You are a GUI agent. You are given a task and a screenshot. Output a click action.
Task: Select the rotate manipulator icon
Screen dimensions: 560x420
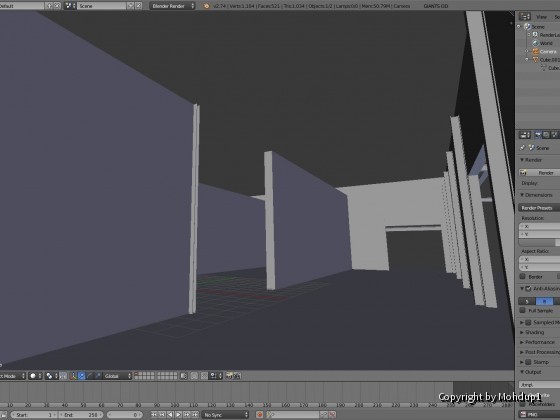pyautogui.click(x=90, y=376)
